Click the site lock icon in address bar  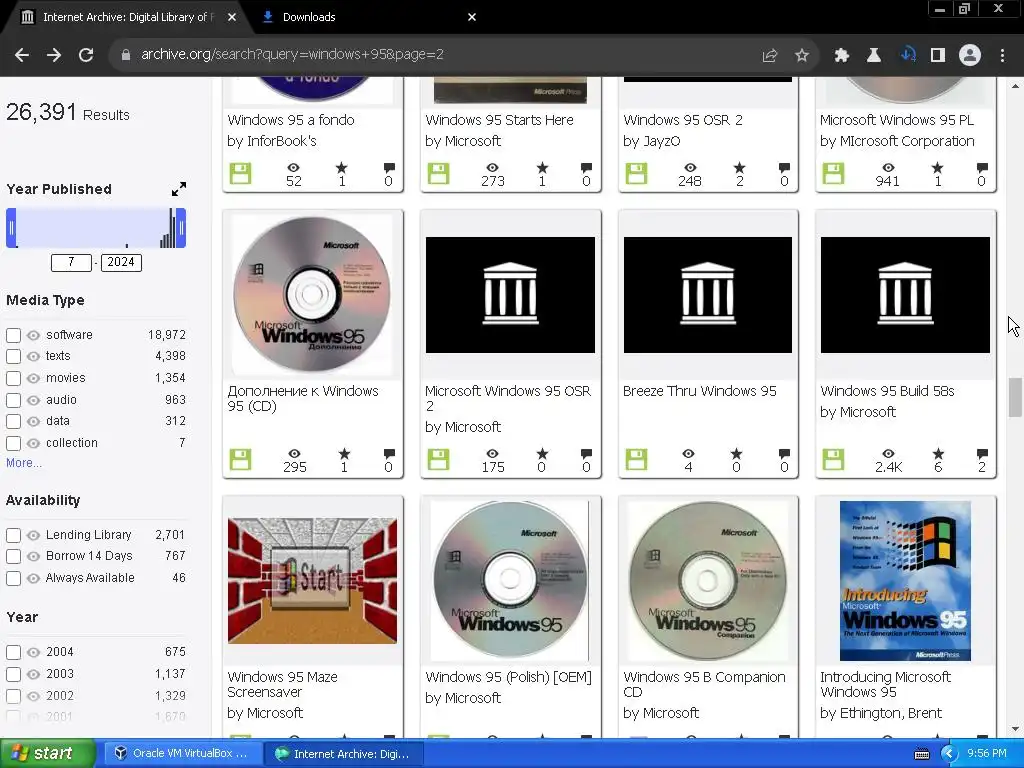[x=126, y=55]
